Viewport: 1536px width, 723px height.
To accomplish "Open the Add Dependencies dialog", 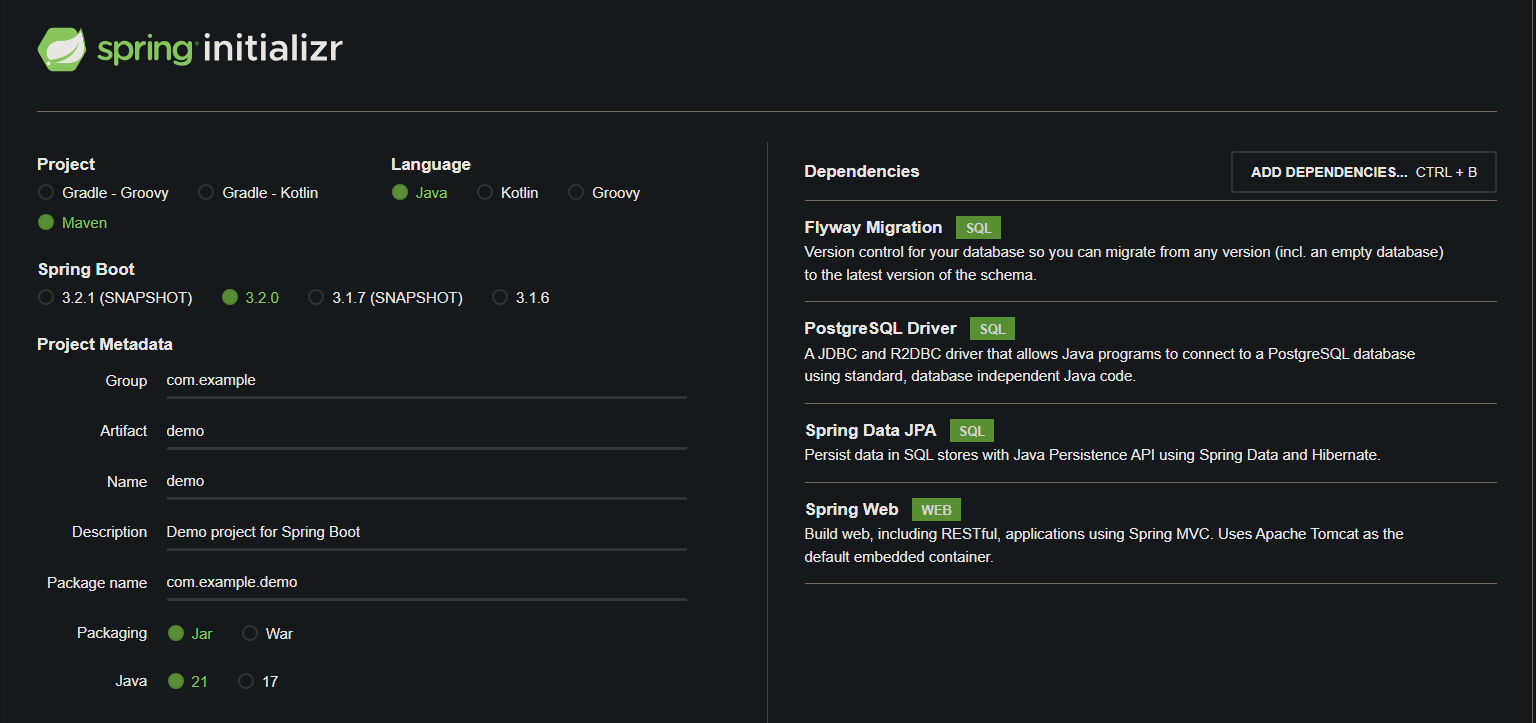I will (1363, 172).
